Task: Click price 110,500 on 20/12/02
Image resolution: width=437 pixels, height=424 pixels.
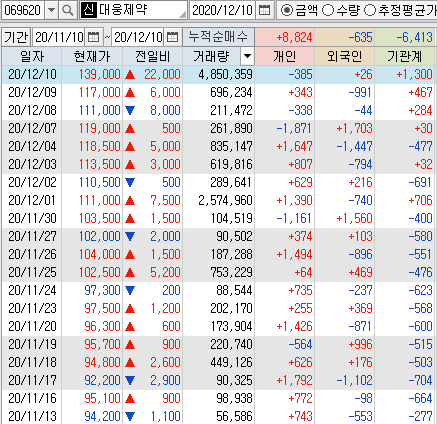Action: point(100,182)
